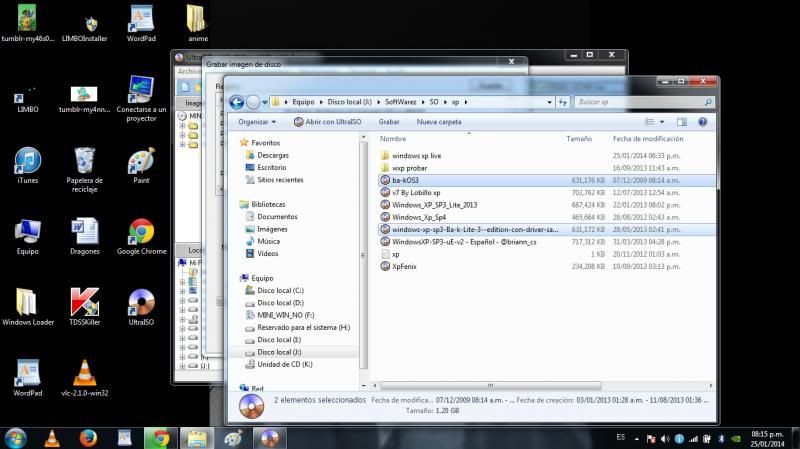800x449 pixels.
Task: Sort by Fecha de modificación header
Action: (648, 139)
